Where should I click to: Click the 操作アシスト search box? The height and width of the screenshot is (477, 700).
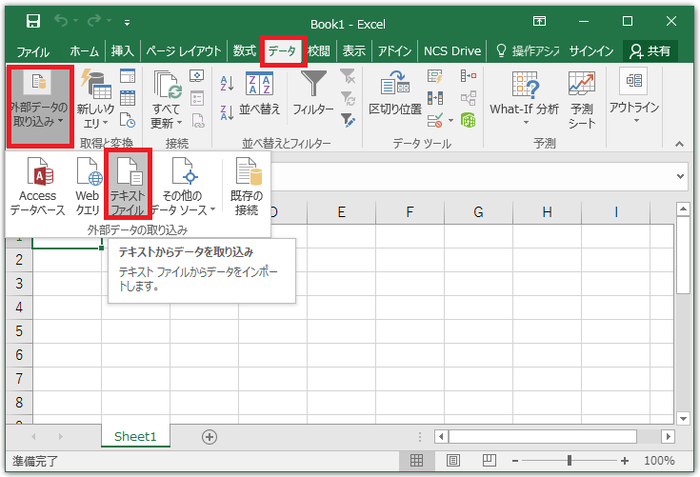528,51
